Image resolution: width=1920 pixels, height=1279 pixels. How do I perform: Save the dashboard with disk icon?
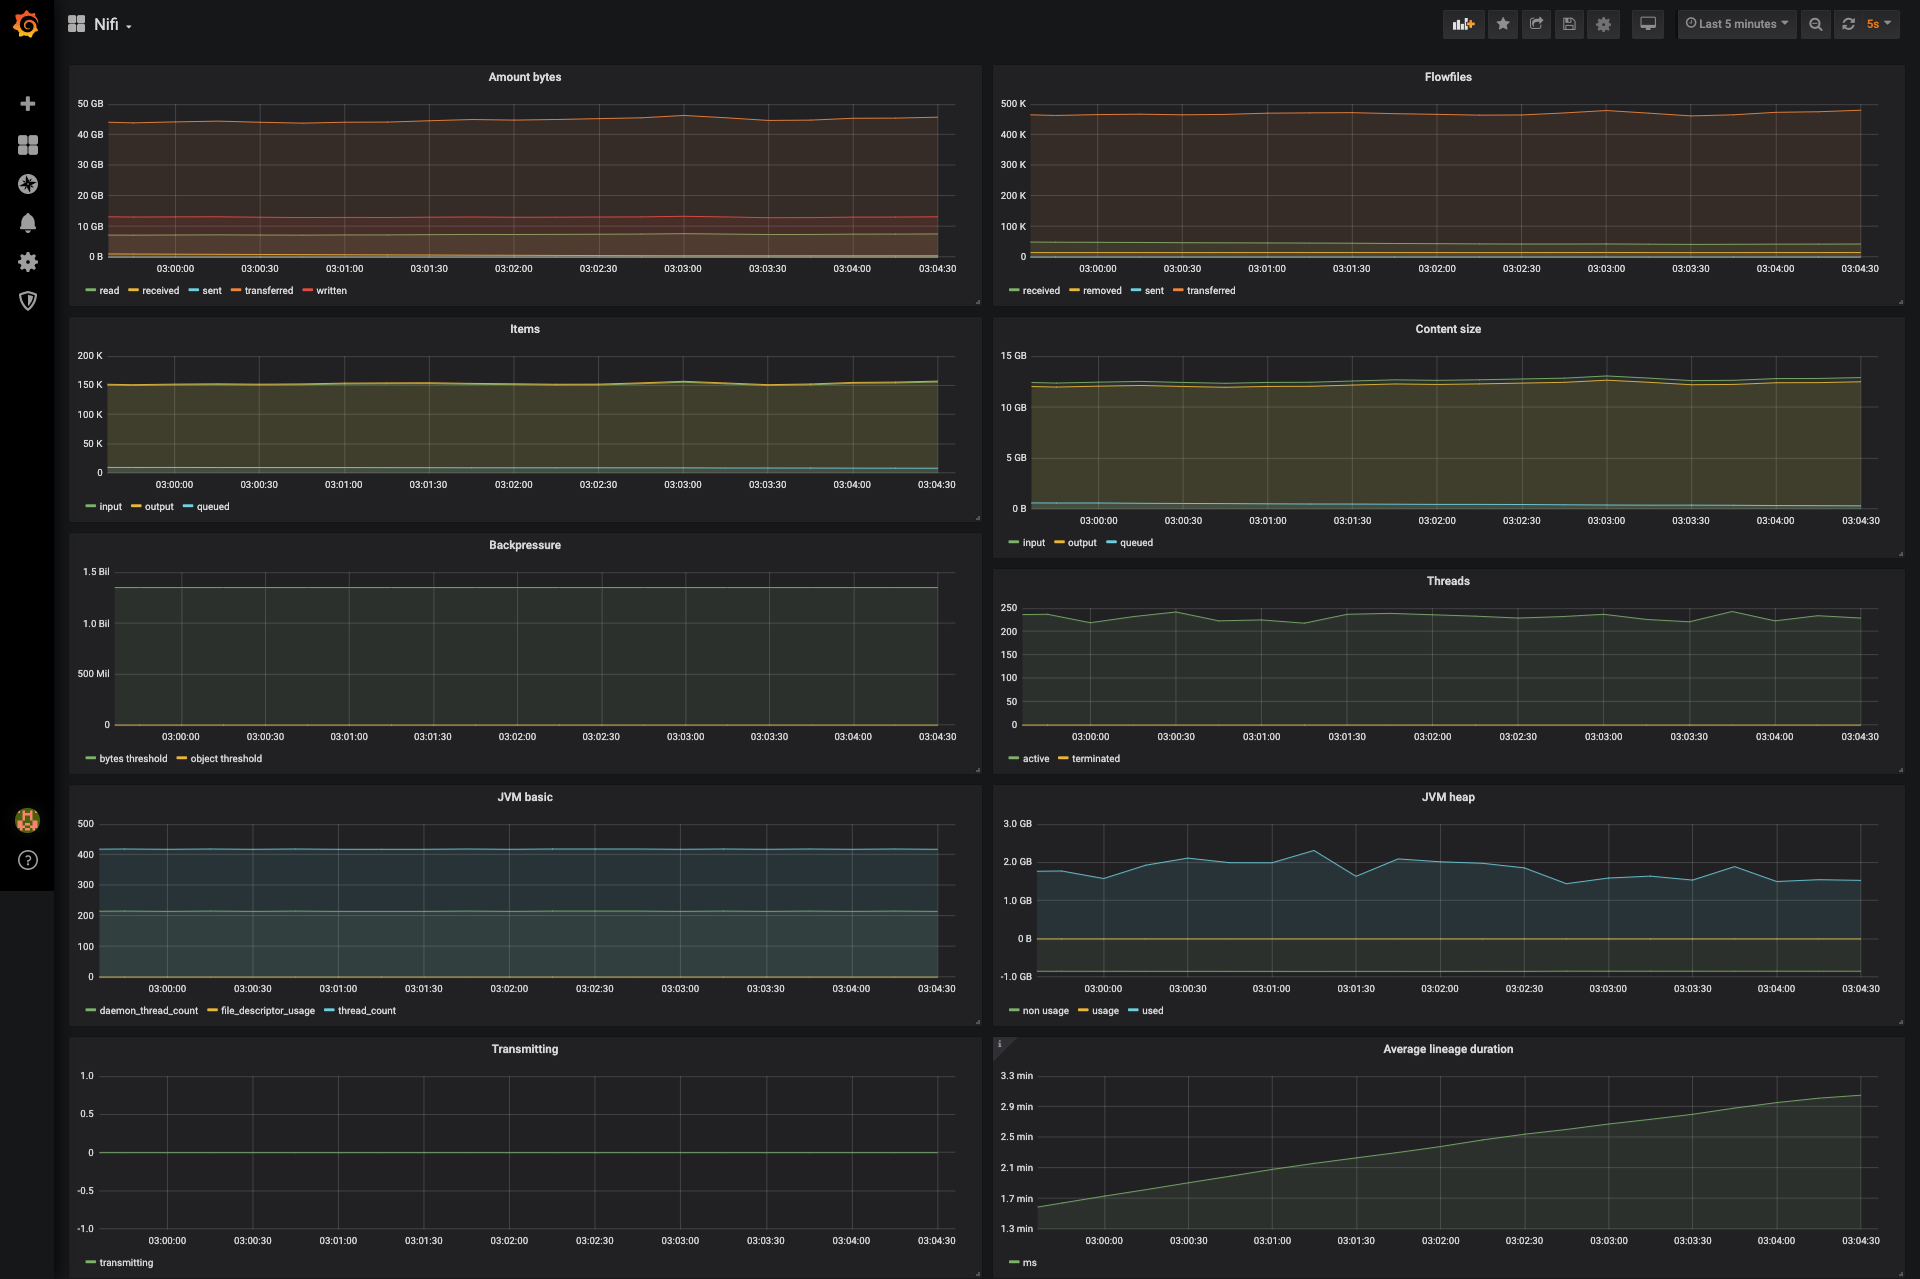coord(1569,24)
